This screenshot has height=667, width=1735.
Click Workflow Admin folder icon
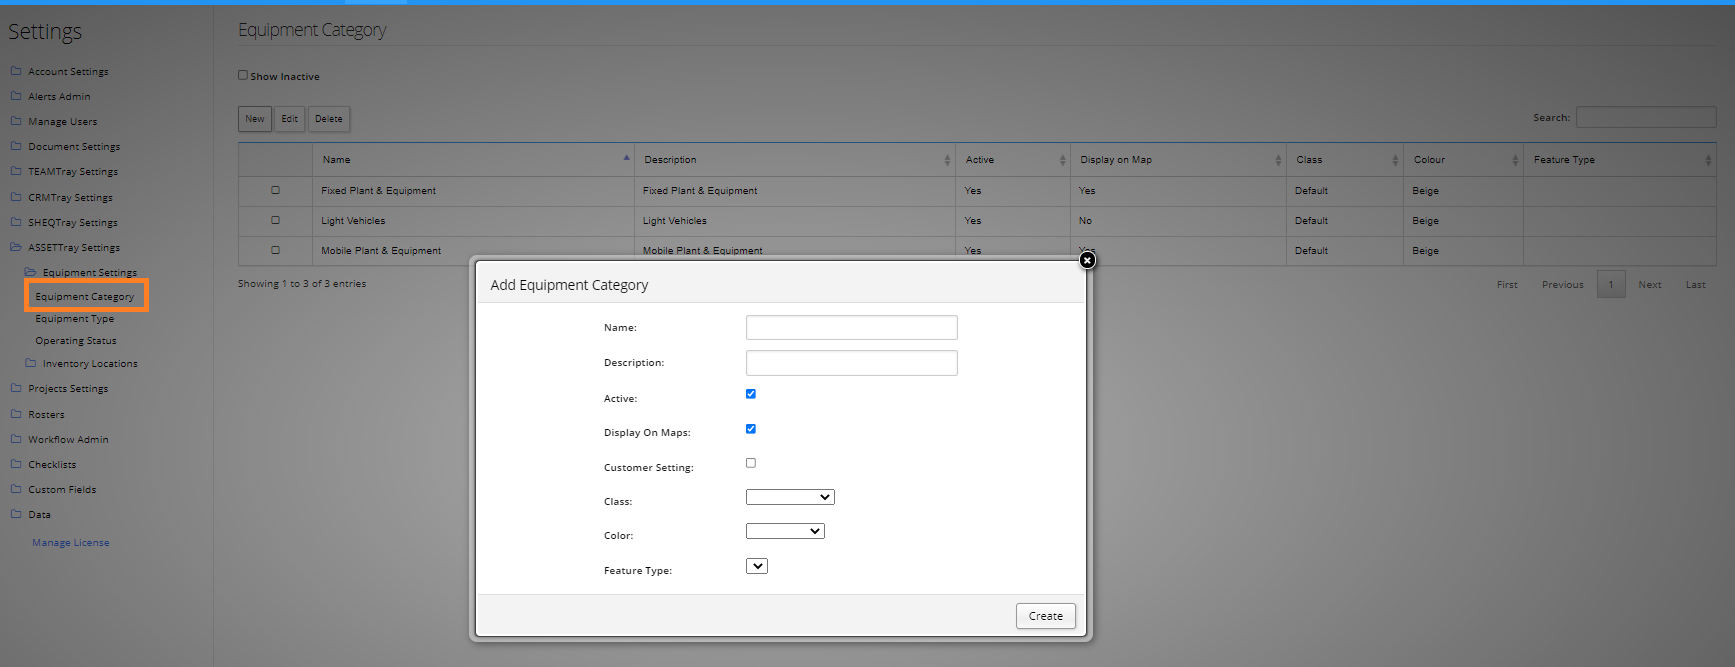16,439
